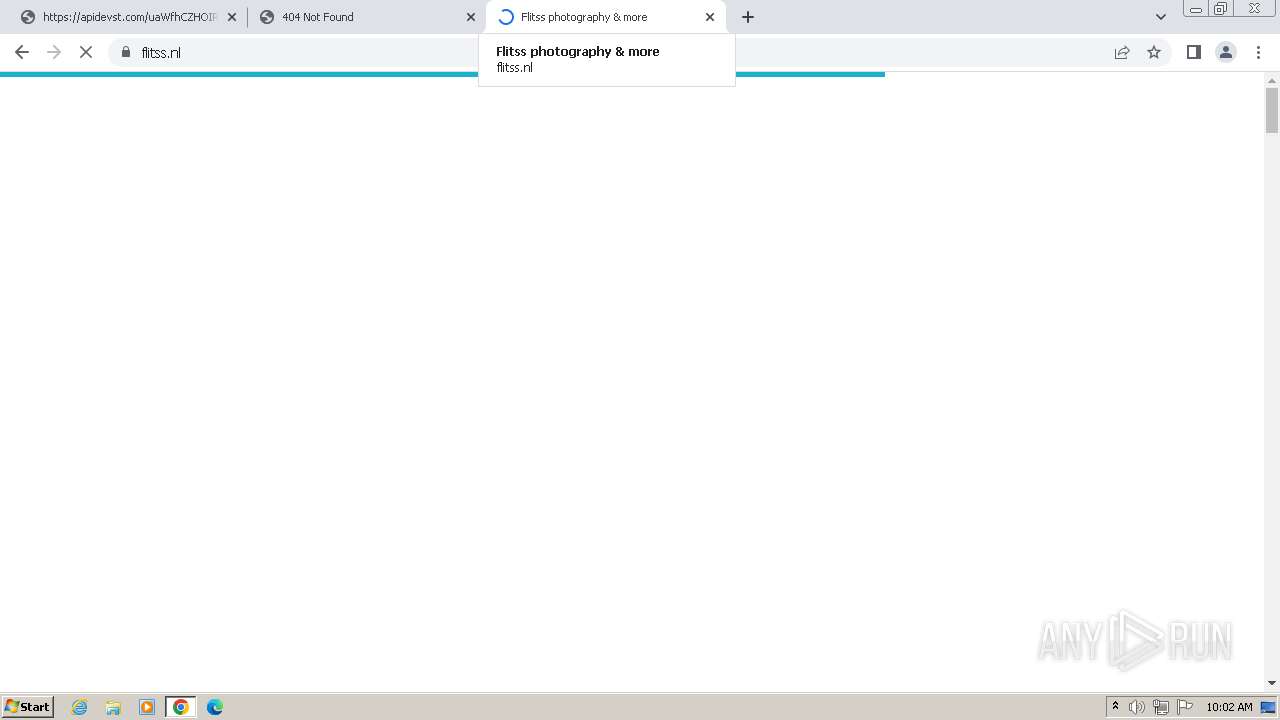The width and height of the screenshot is (1280, 720).
Task: Click the scrollbar up arrow
Action: pos(1272,79)
